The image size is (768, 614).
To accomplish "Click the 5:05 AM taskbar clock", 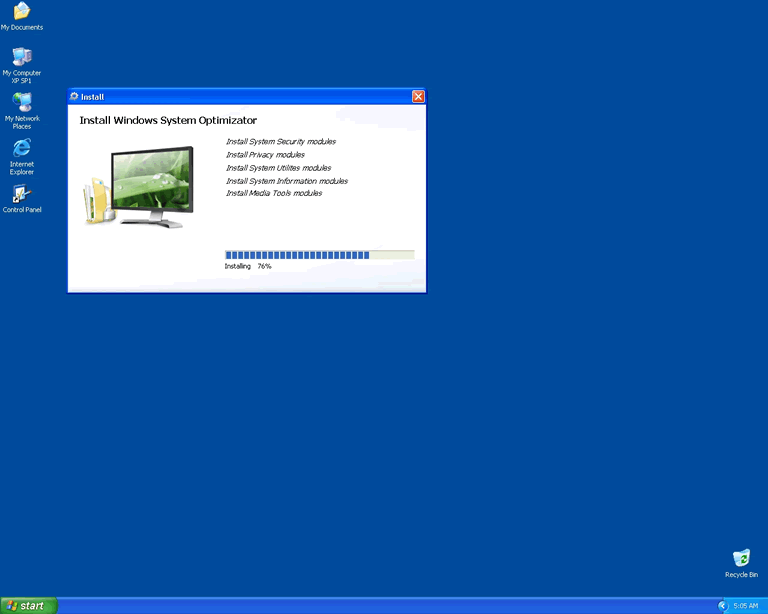I will coord(746,606).
